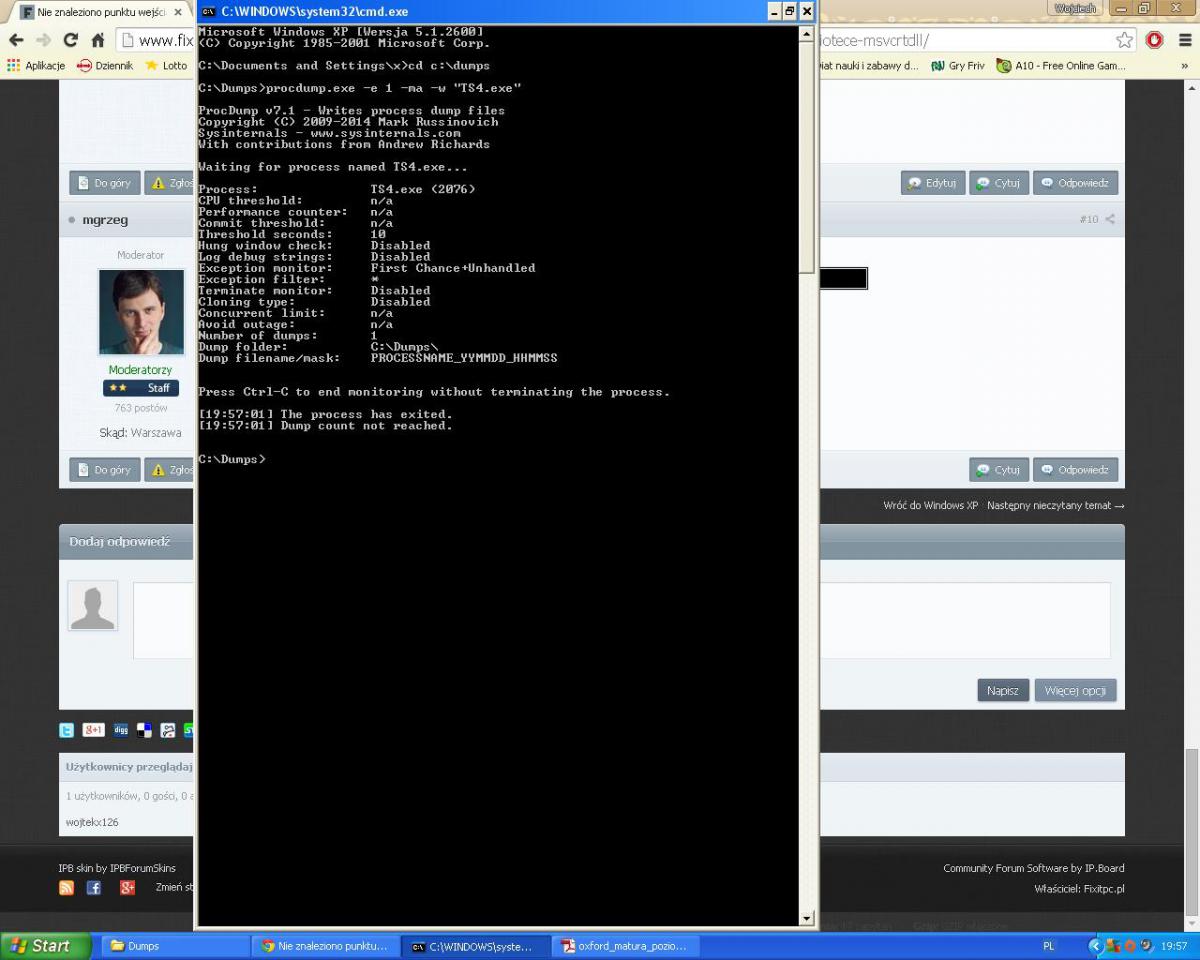Share via the Digg icon

pos(121,730)
